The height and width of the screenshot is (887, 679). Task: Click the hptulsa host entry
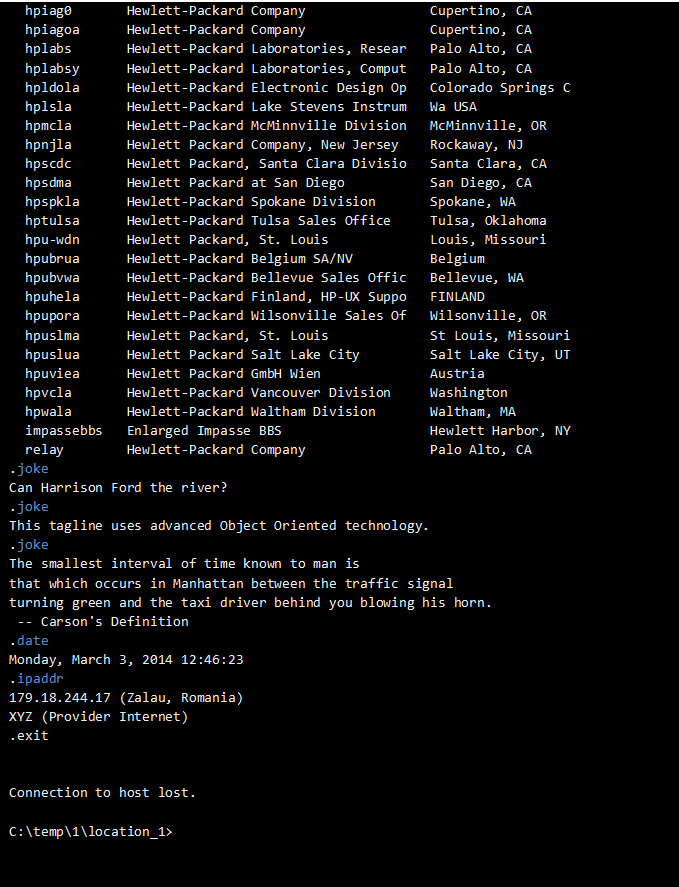coord(52,221)
